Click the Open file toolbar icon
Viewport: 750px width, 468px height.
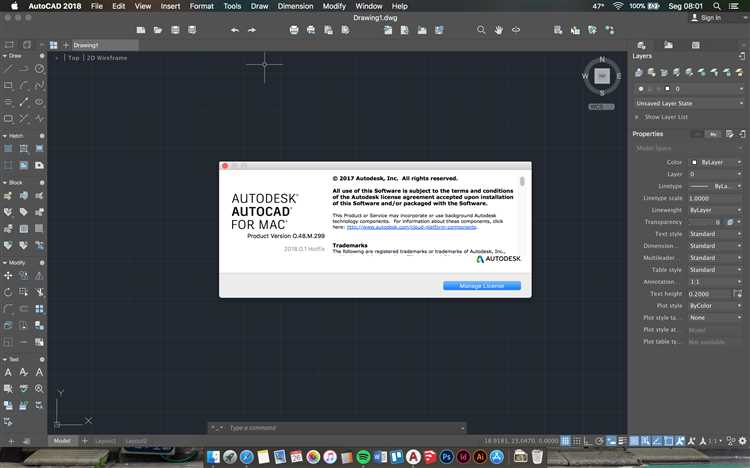(x=157, y=30)
